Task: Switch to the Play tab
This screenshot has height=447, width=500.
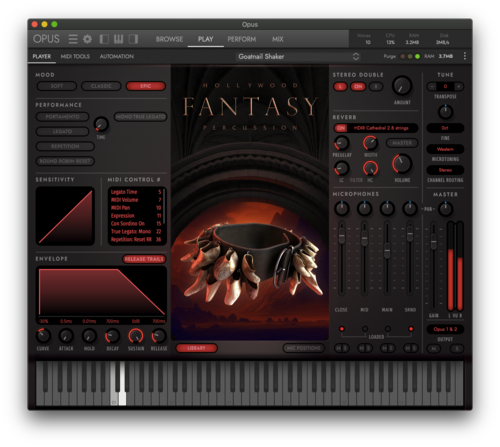Action: tap(205, 39)
